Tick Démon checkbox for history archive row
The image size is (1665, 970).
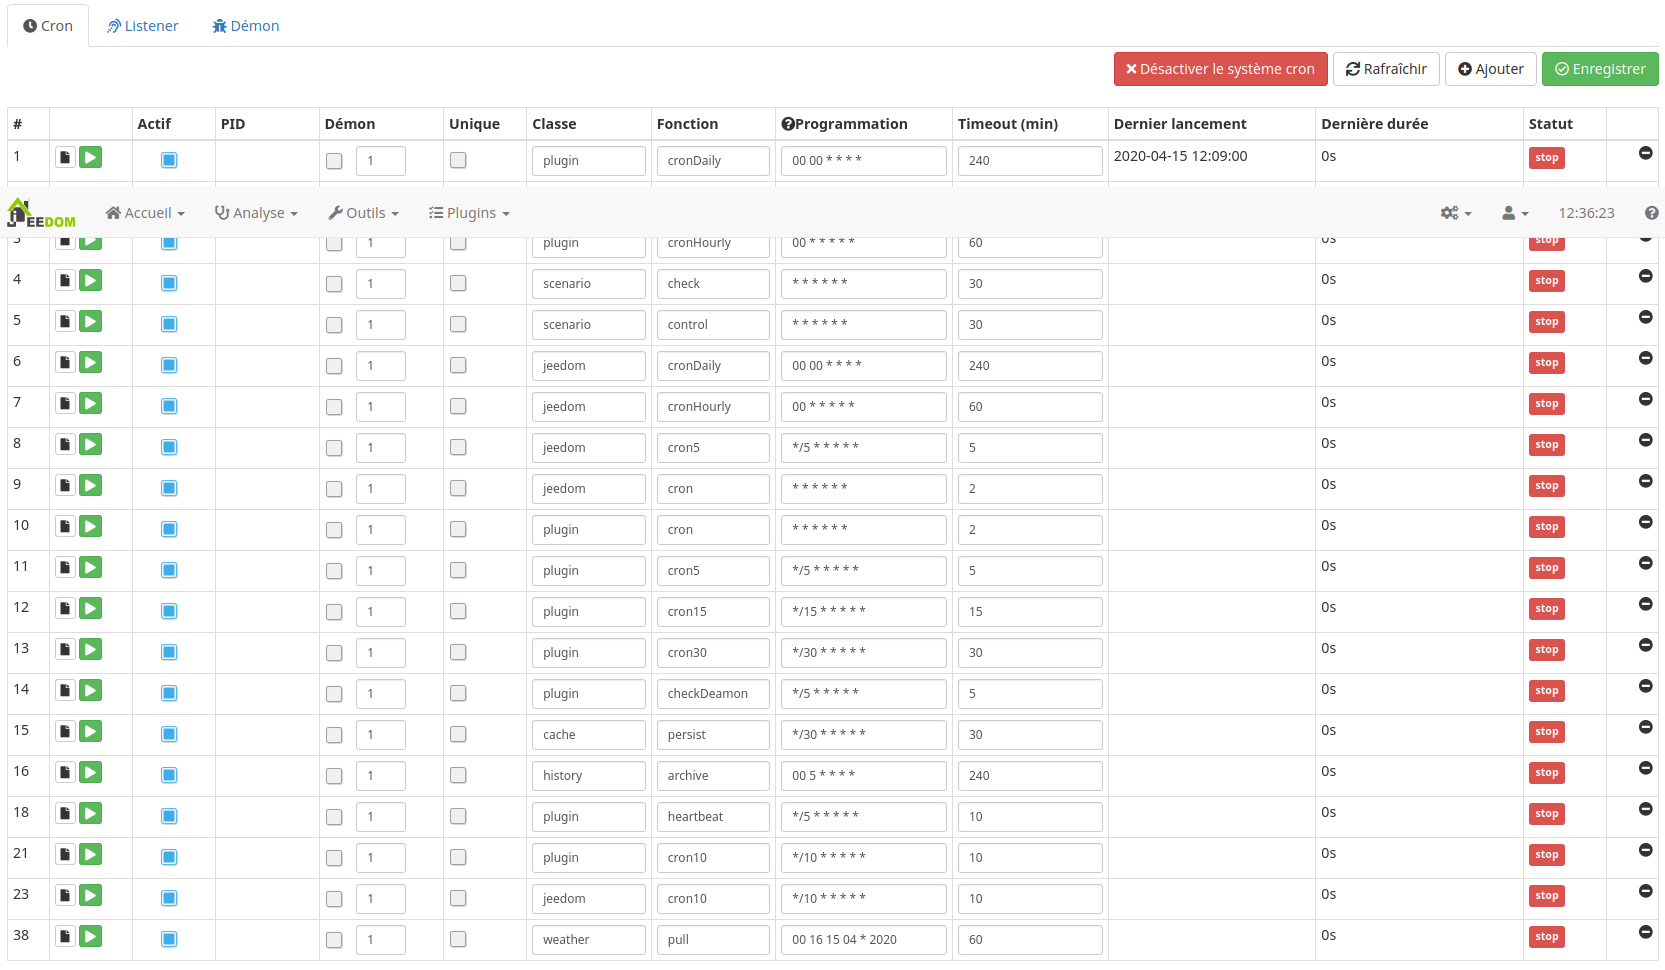pyautogui.click(x=334, y=776)
